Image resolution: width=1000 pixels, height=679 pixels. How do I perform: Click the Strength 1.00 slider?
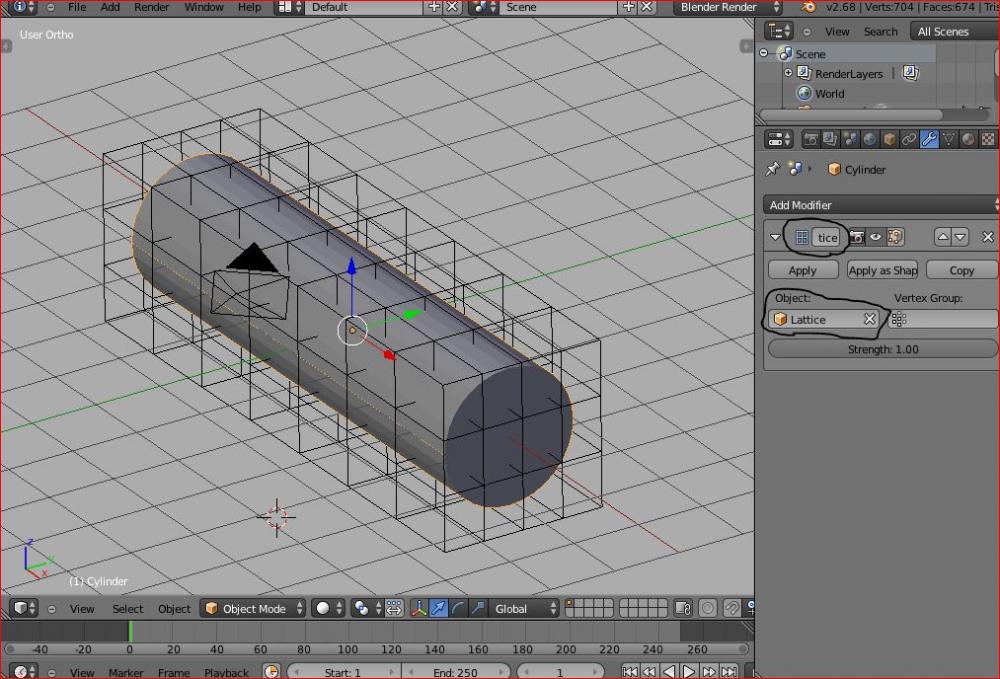click(882, 349)
